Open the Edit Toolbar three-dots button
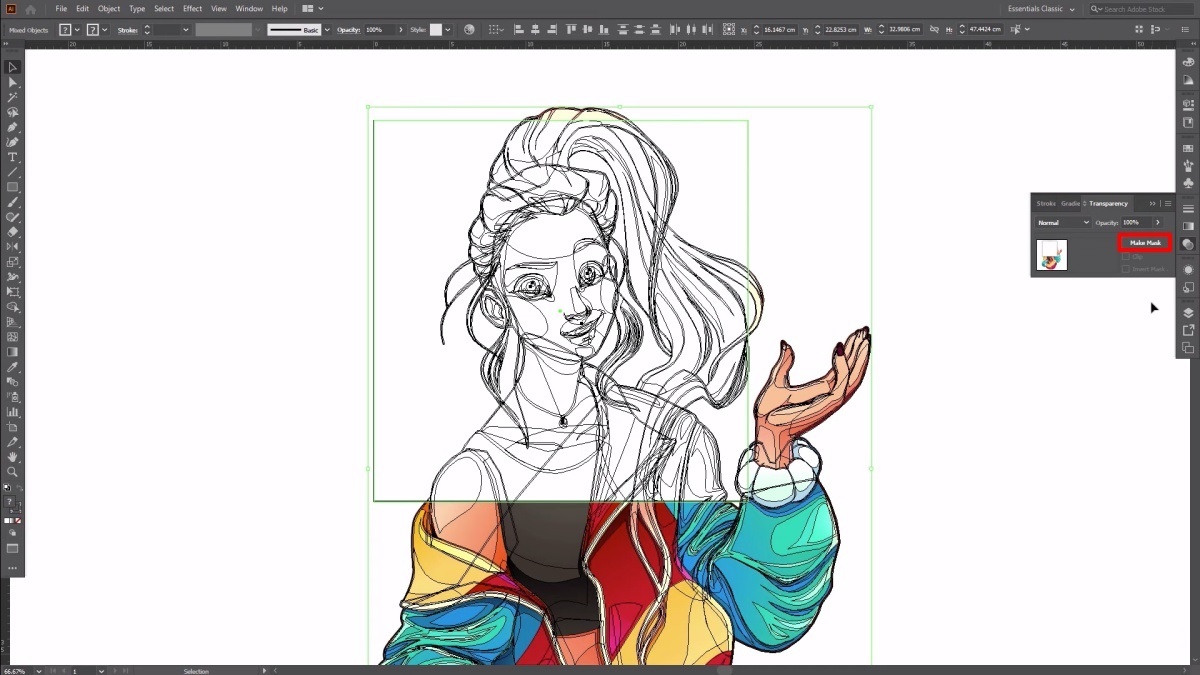Viewport: 1200px width, 675px height. [x=13, y=568]
